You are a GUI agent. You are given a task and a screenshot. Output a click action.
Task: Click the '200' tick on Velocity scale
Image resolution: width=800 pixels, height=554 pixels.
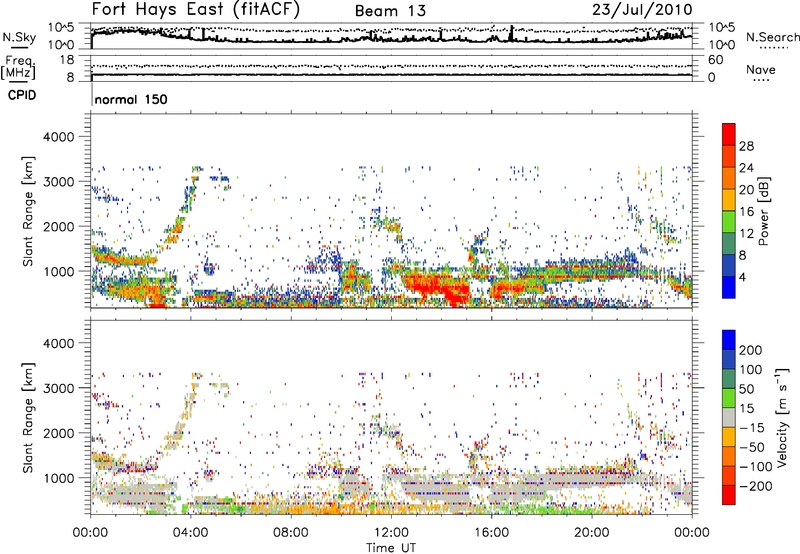[x=751, y=350]
